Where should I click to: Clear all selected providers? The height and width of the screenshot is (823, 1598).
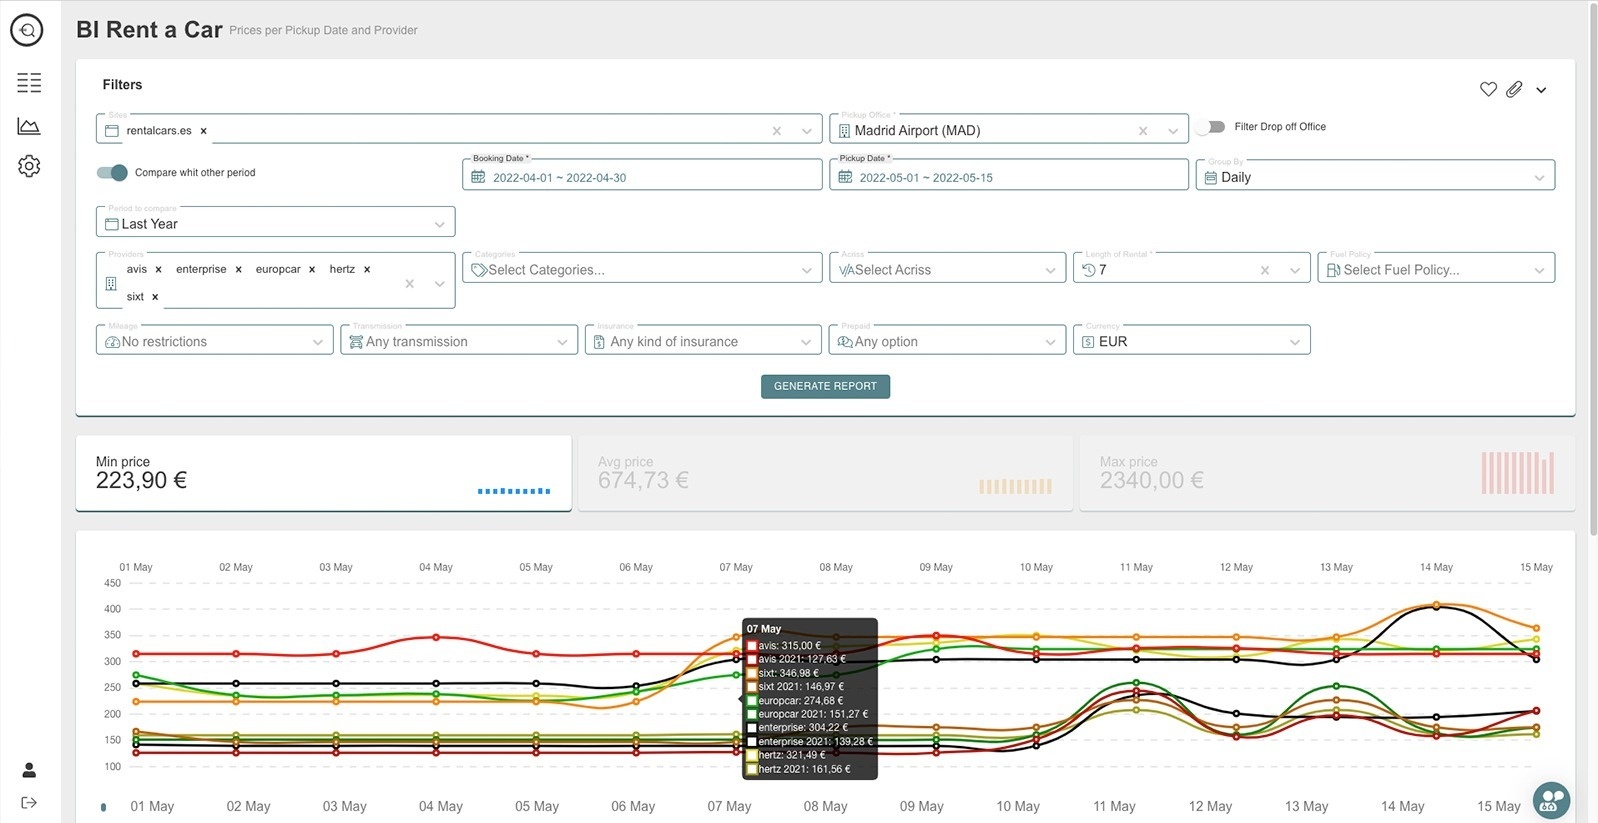point(409,284)
